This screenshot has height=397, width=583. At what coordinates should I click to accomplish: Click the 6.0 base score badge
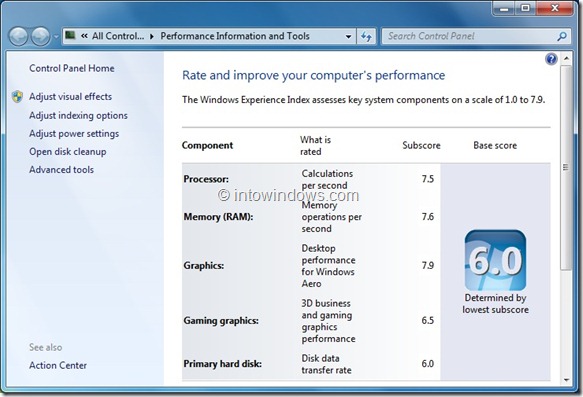tap(495, 260)
